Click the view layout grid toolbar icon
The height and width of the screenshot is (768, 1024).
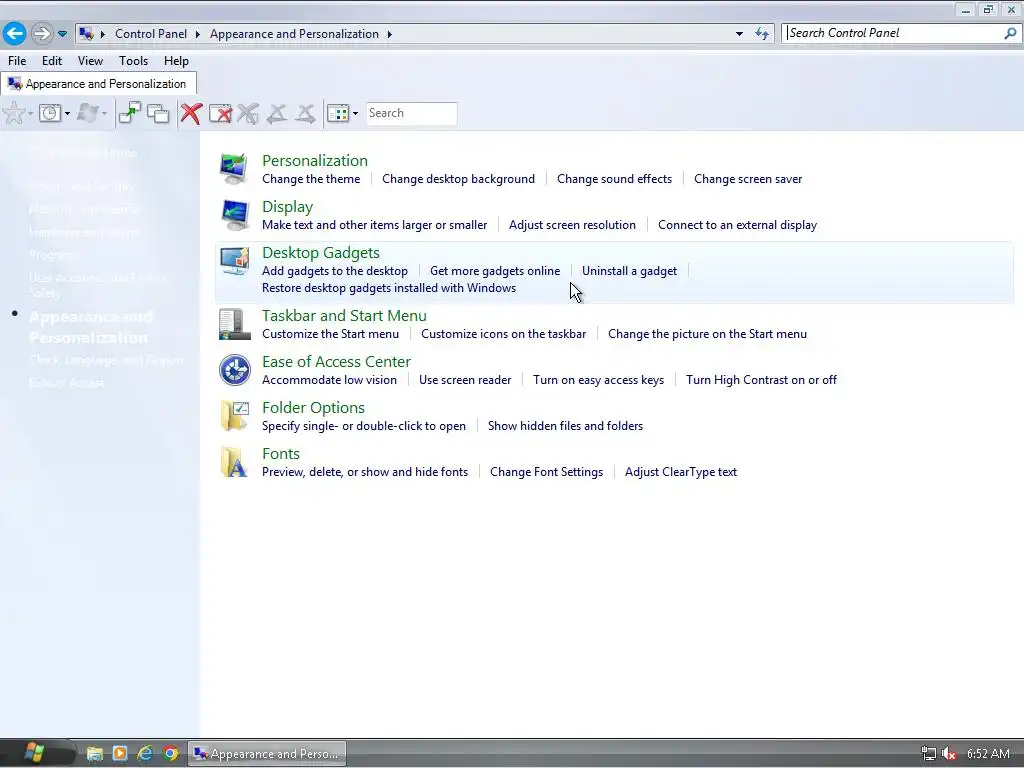pyautogui.click(x=338, y=114)
